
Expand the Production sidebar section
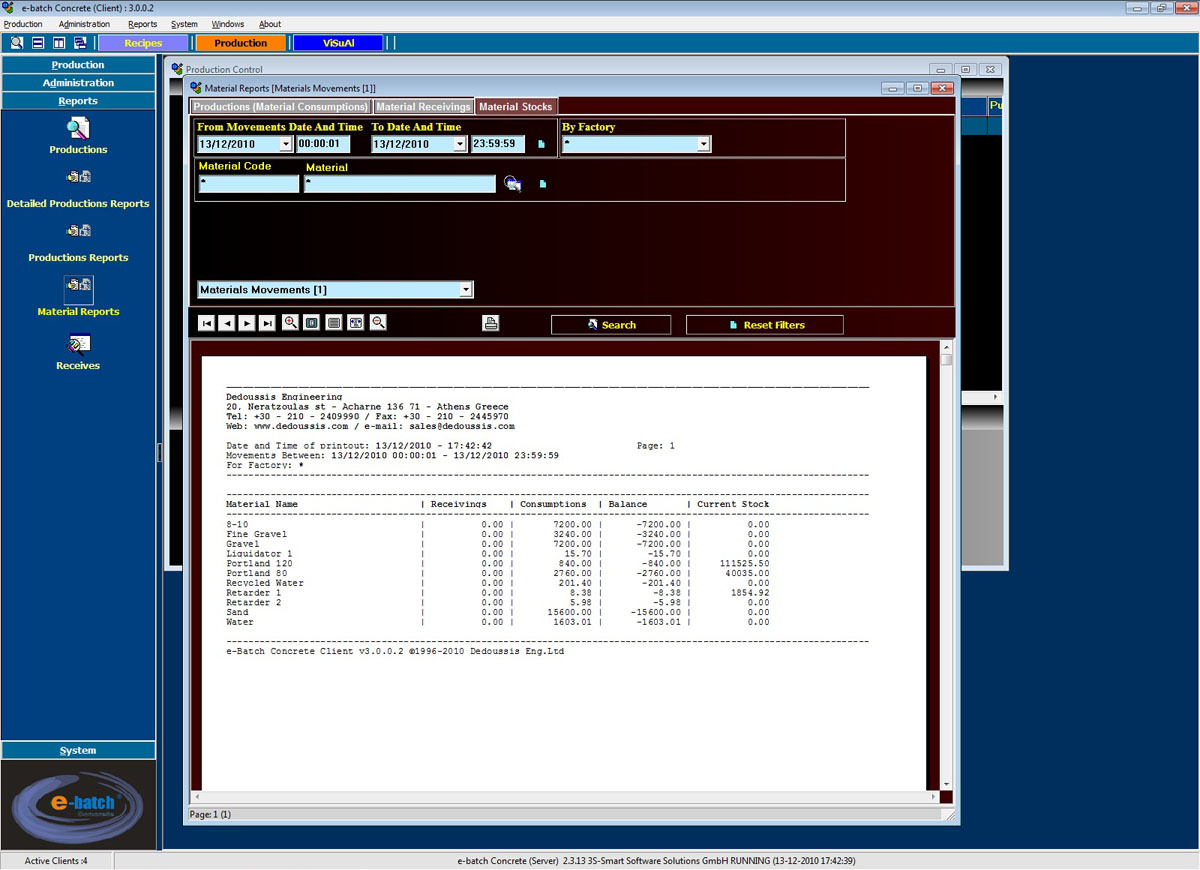coord(78,65)
